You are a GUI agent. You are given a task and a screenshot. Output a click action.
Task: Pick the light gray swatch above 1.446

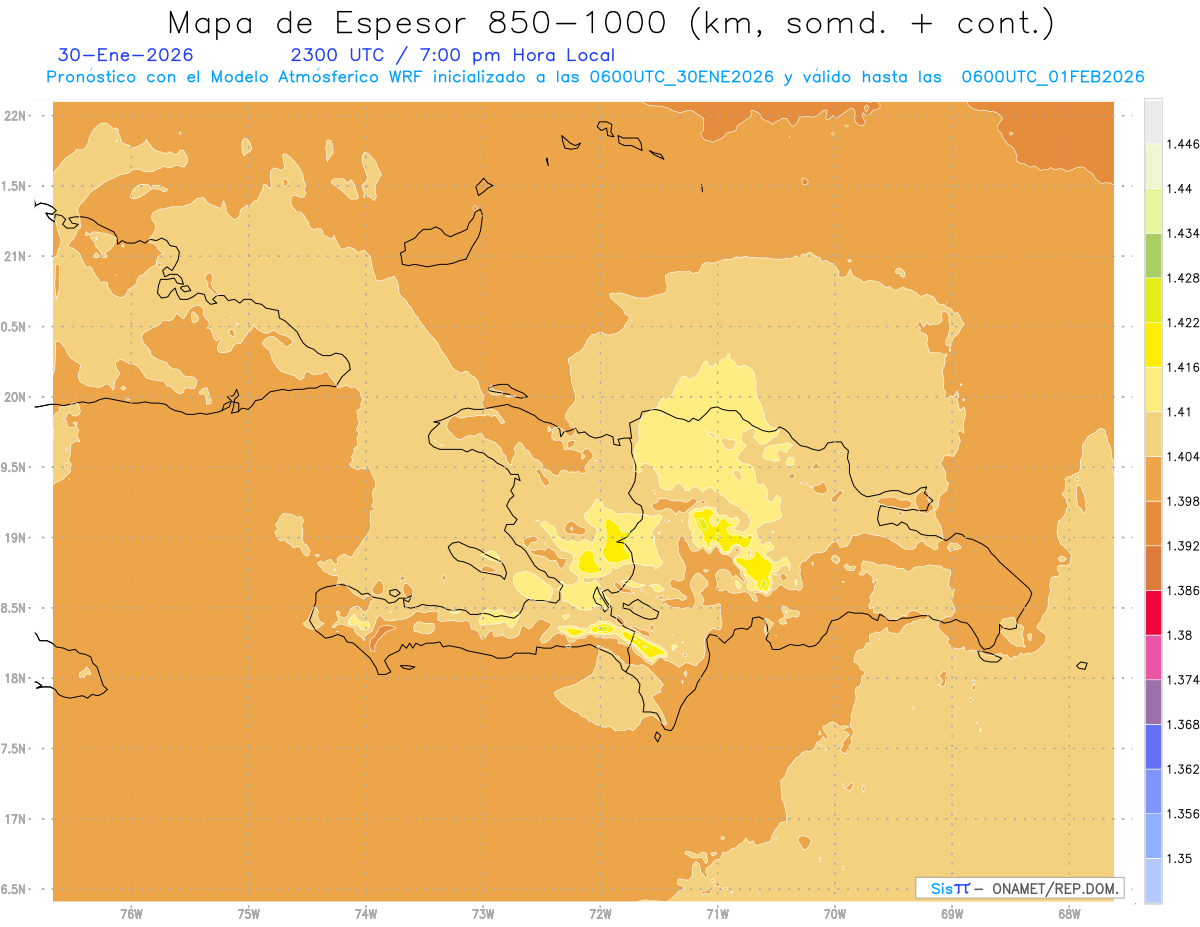(1153, 121)
